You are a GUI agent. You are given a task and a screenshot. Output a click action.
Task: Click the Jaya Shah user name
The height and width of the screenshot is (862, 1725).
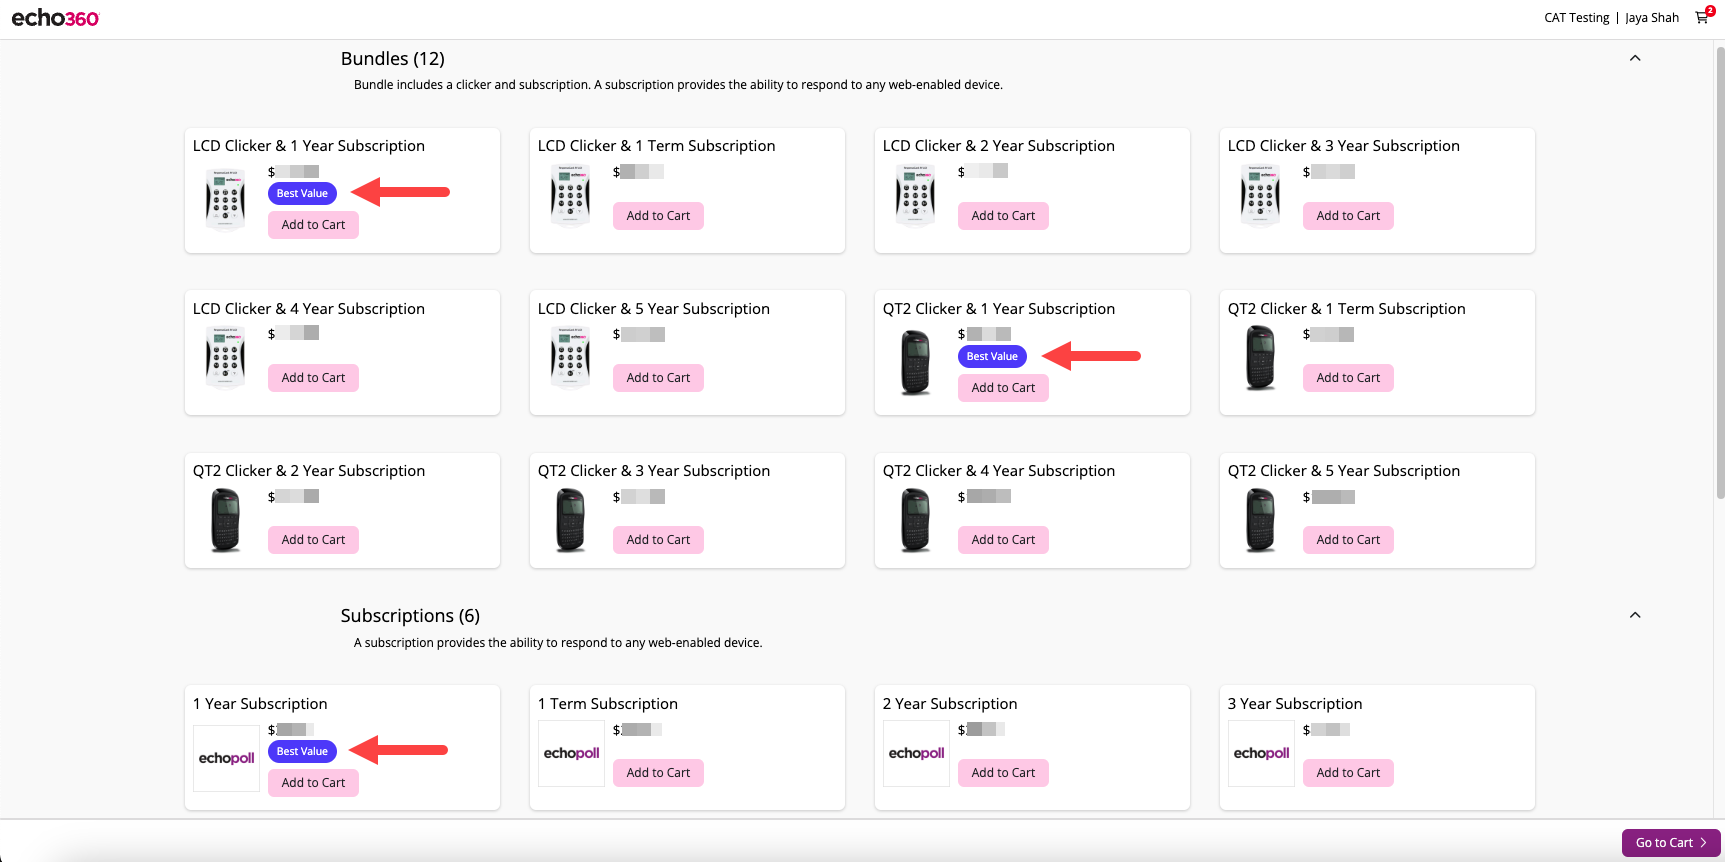[x=1652, y=17]
